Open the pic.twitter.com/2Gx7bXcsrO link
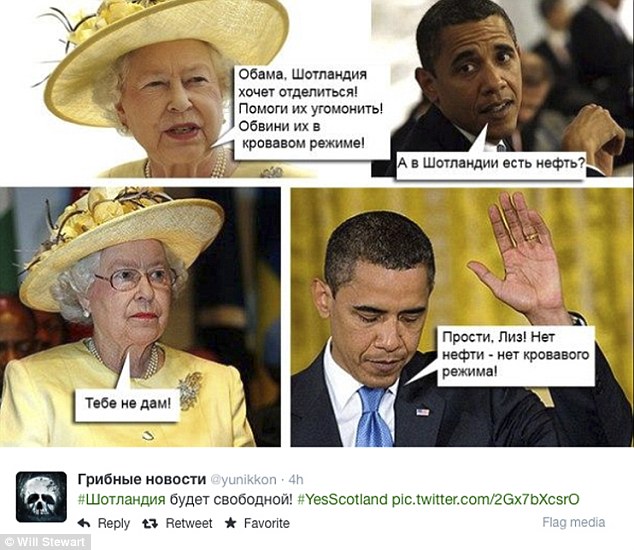Viewport: 634px width, 550px height. (485, 499)
